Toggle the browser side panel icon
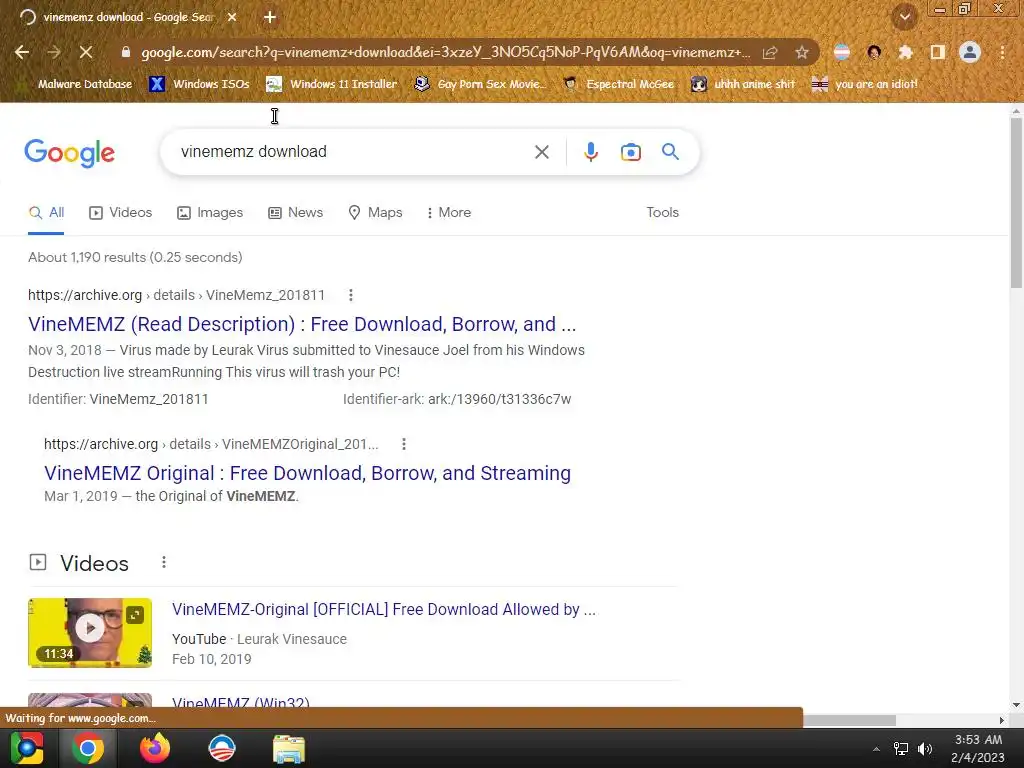The height and width of the screenshot is (768, 1024). tap(938, 52)
